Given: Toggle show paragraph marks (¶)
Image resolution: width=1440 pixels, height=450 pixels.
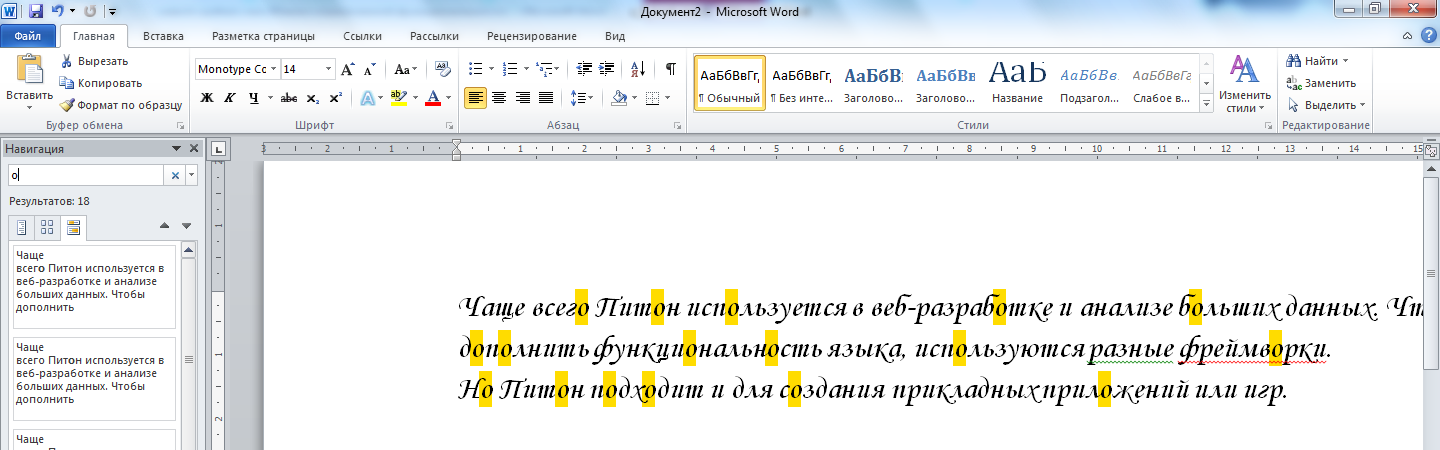Looking at the screenshot, I should pos(670,69).
